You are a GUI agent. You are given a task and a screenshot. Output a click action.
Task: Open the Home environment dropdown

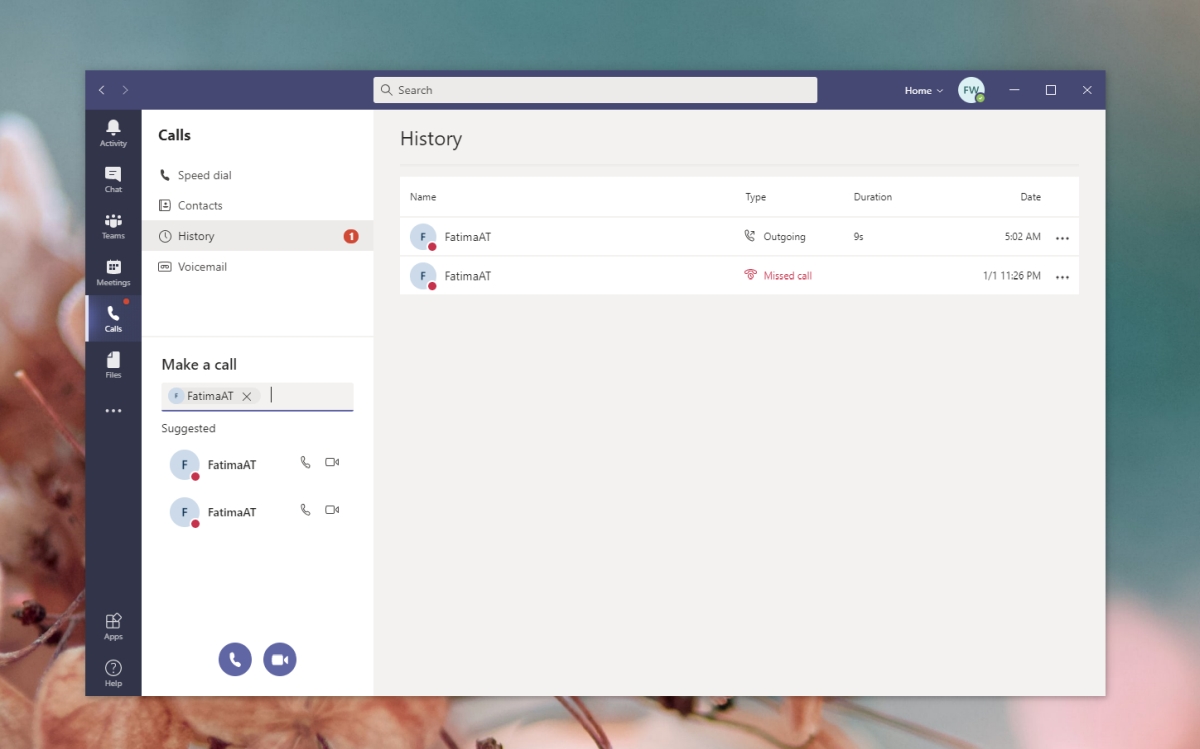(x=922, y=90)
